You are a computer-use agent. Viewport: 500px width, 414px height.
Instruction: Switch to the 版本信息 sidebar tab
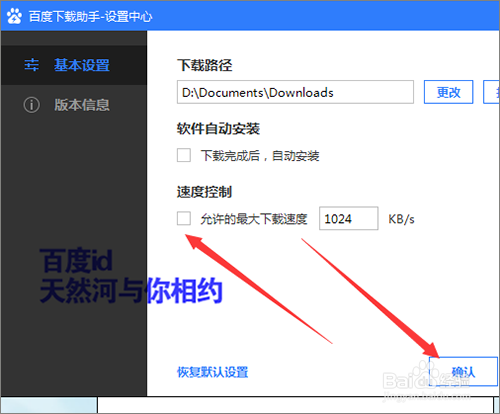[74, 105]
